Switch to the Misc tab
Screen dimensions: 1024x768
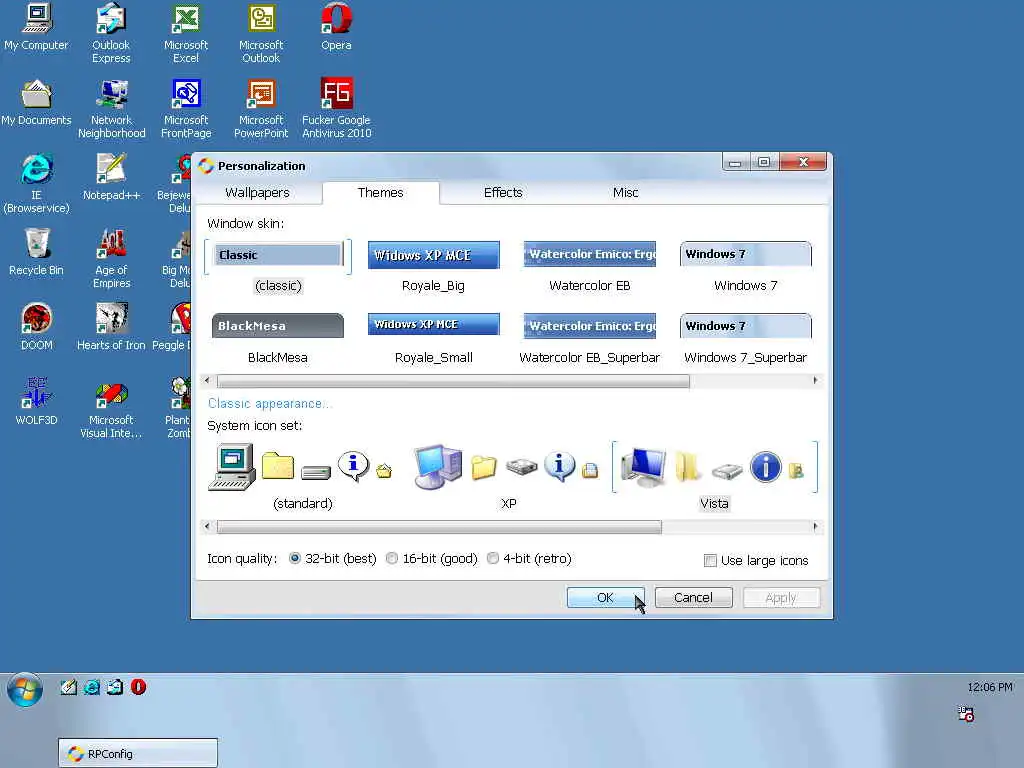pos(626,193)
